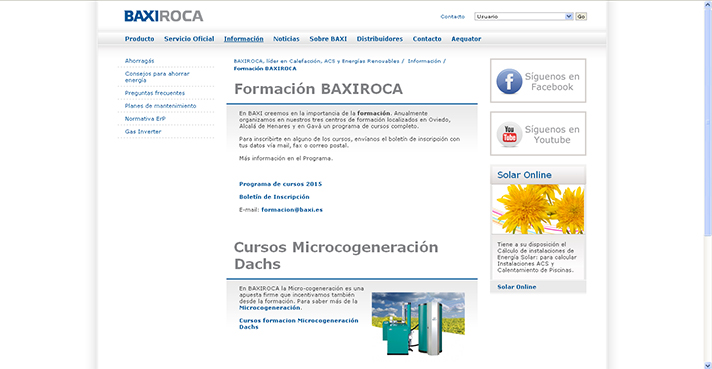712x369 pixels.
Task: Open the Solar Online bottom link
Action: click(x=516, y=287)
